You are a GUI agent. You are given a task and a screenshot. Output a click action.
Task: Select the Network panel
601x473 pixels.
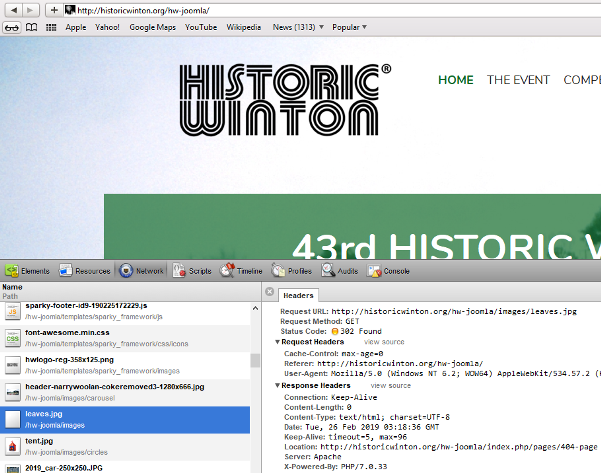point(141,271)
